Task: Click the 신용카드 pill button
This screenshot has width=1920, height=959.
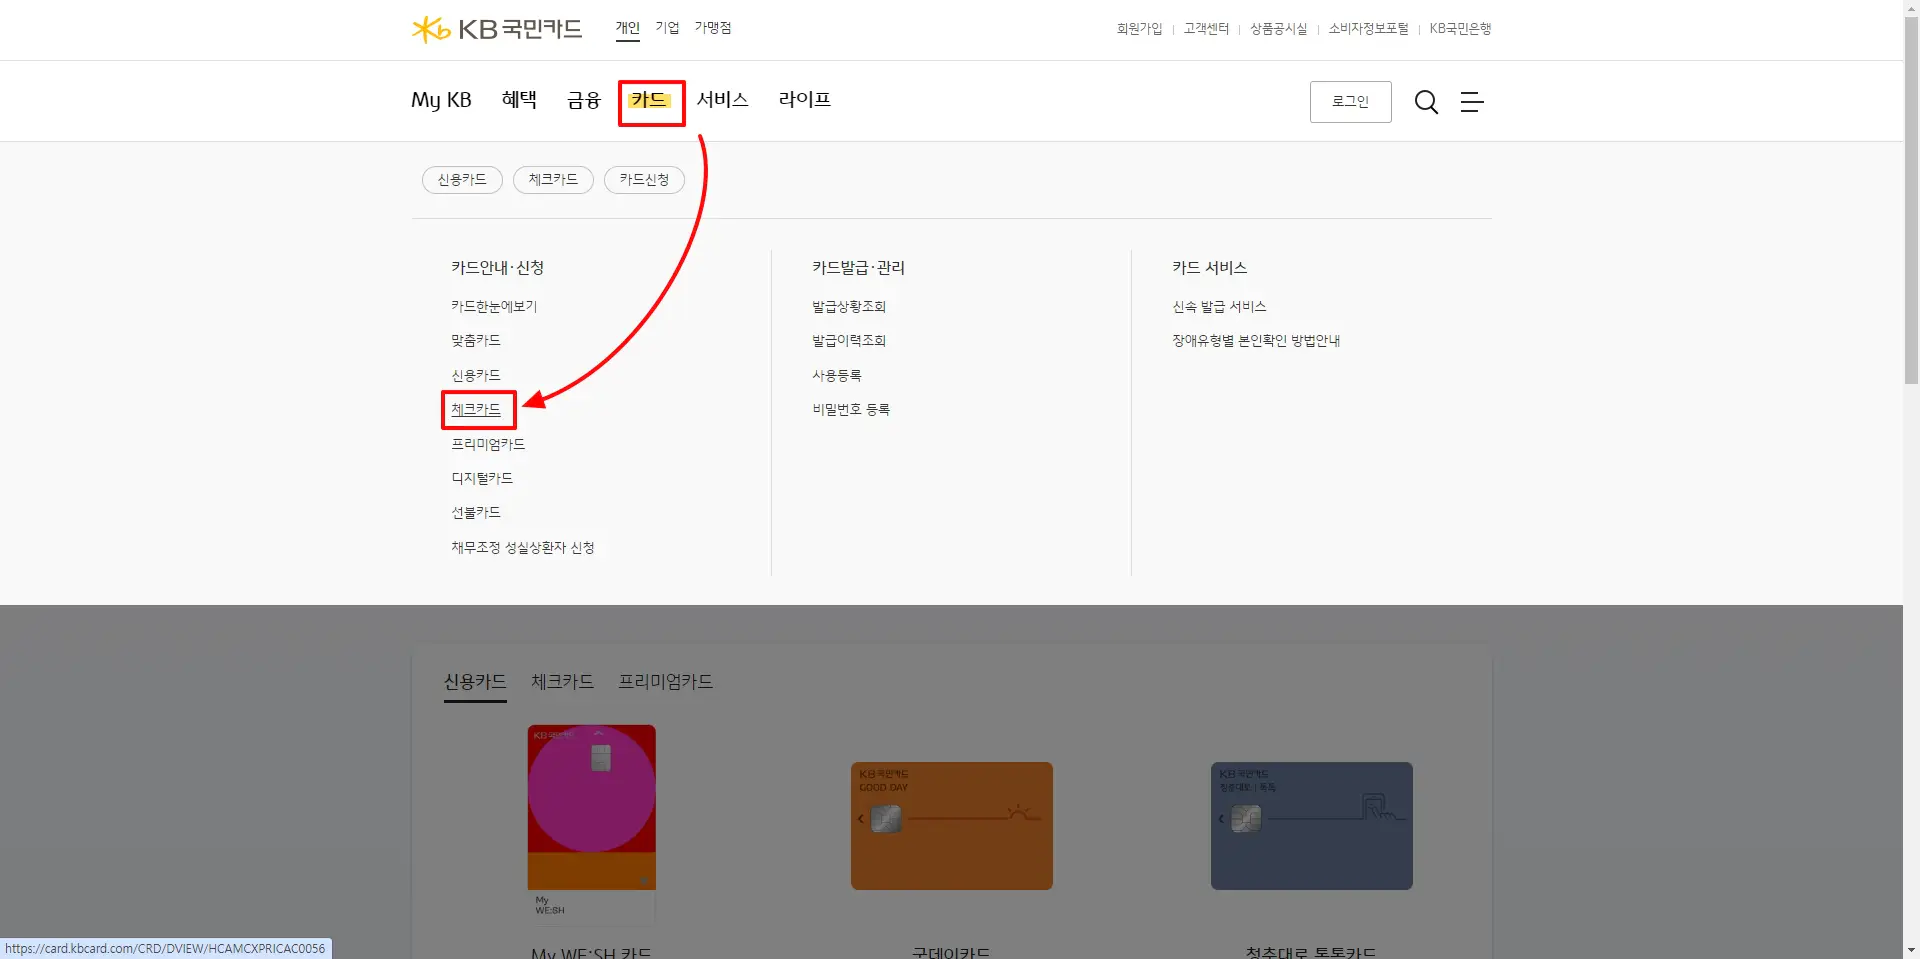Action: point(462,180)
